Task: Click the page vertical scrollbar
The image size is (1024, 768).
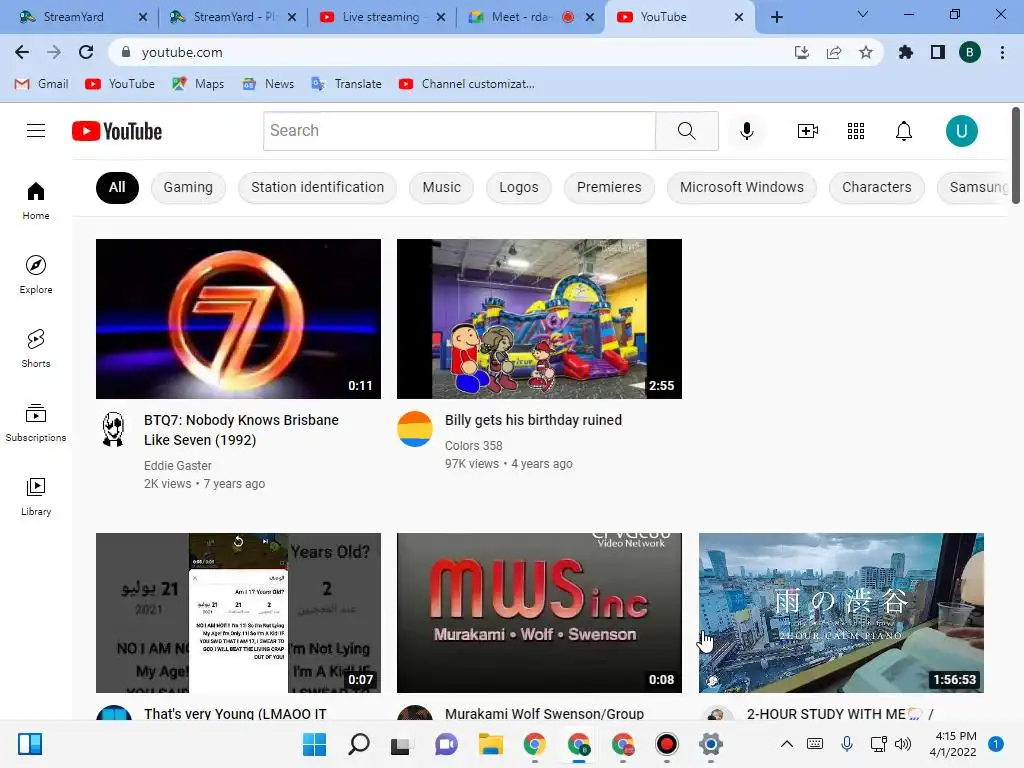Action: point(1016,157)
